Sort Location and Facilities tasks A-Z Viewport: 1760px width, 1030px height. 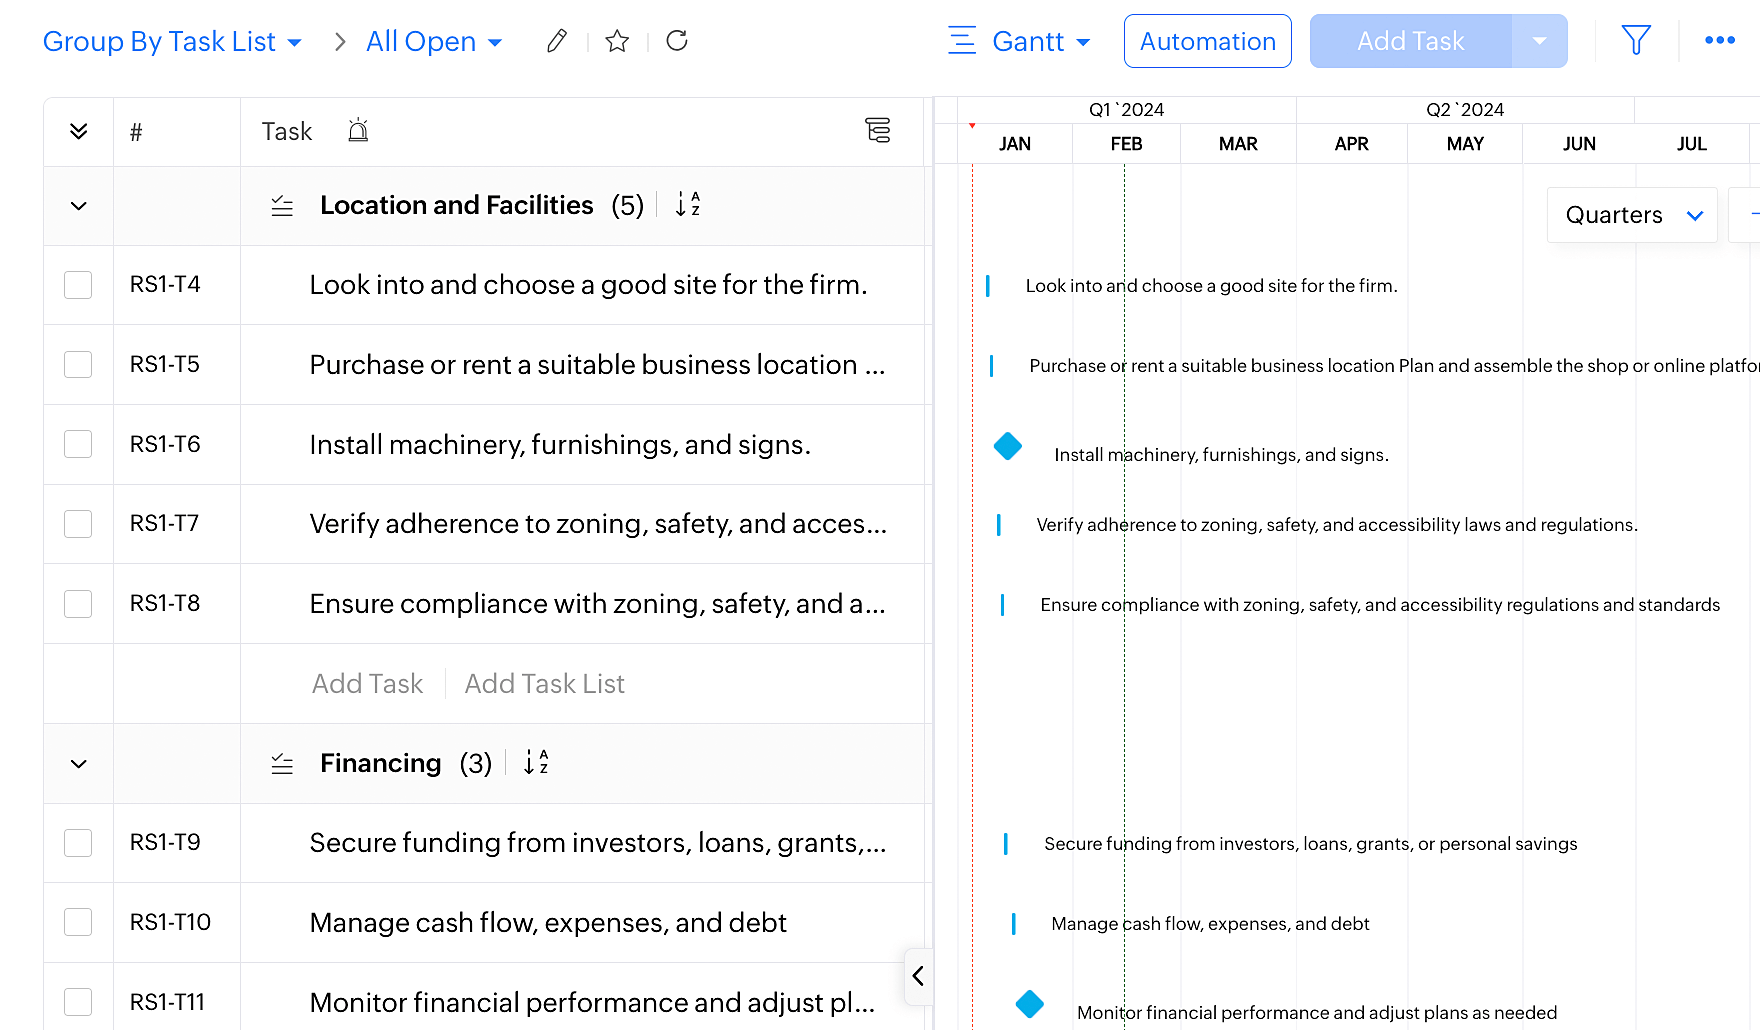pos(688,205)
